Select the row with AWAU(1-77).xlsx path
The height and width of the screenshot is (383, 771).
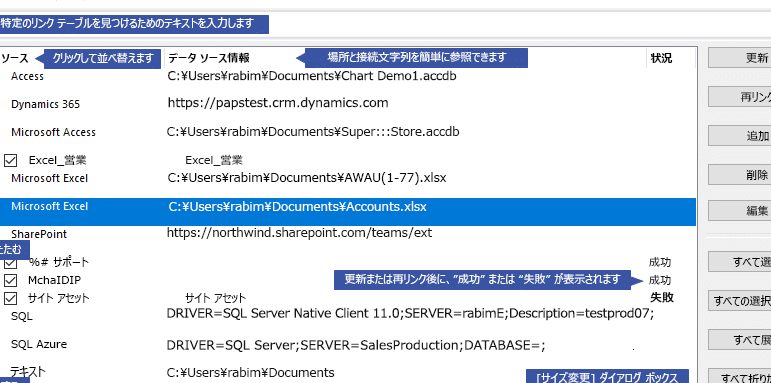(348, 178)
